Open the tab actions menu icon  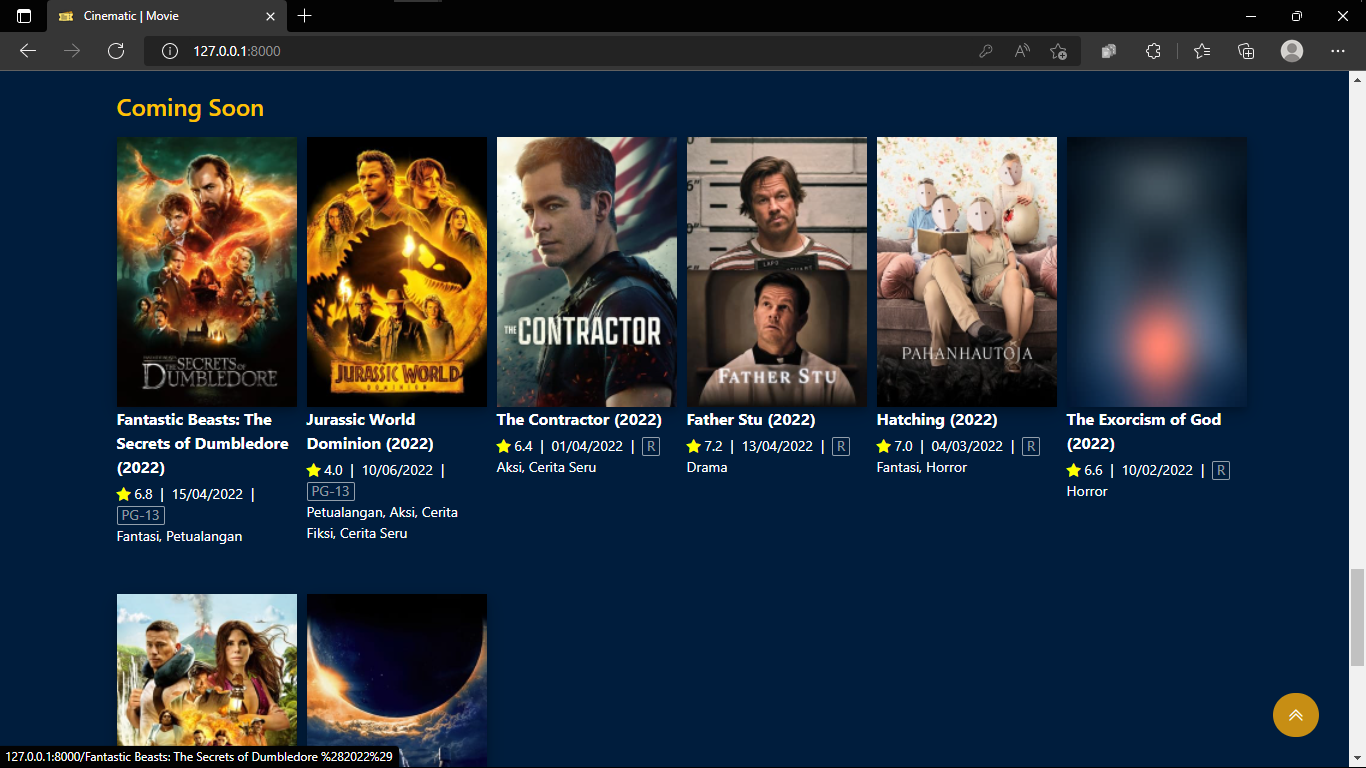pos(24,16)
